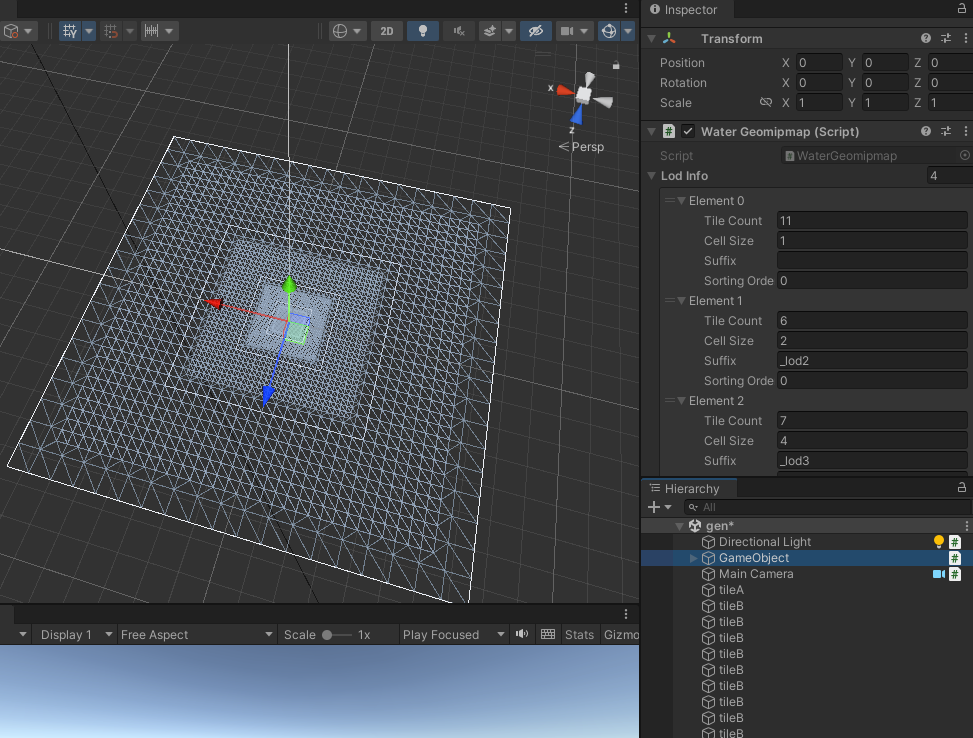Image resolution: width=973 pixels, height=738 pixels.
Task: Click Element 0 Tile Count field
Action: [x=871, y=221]
